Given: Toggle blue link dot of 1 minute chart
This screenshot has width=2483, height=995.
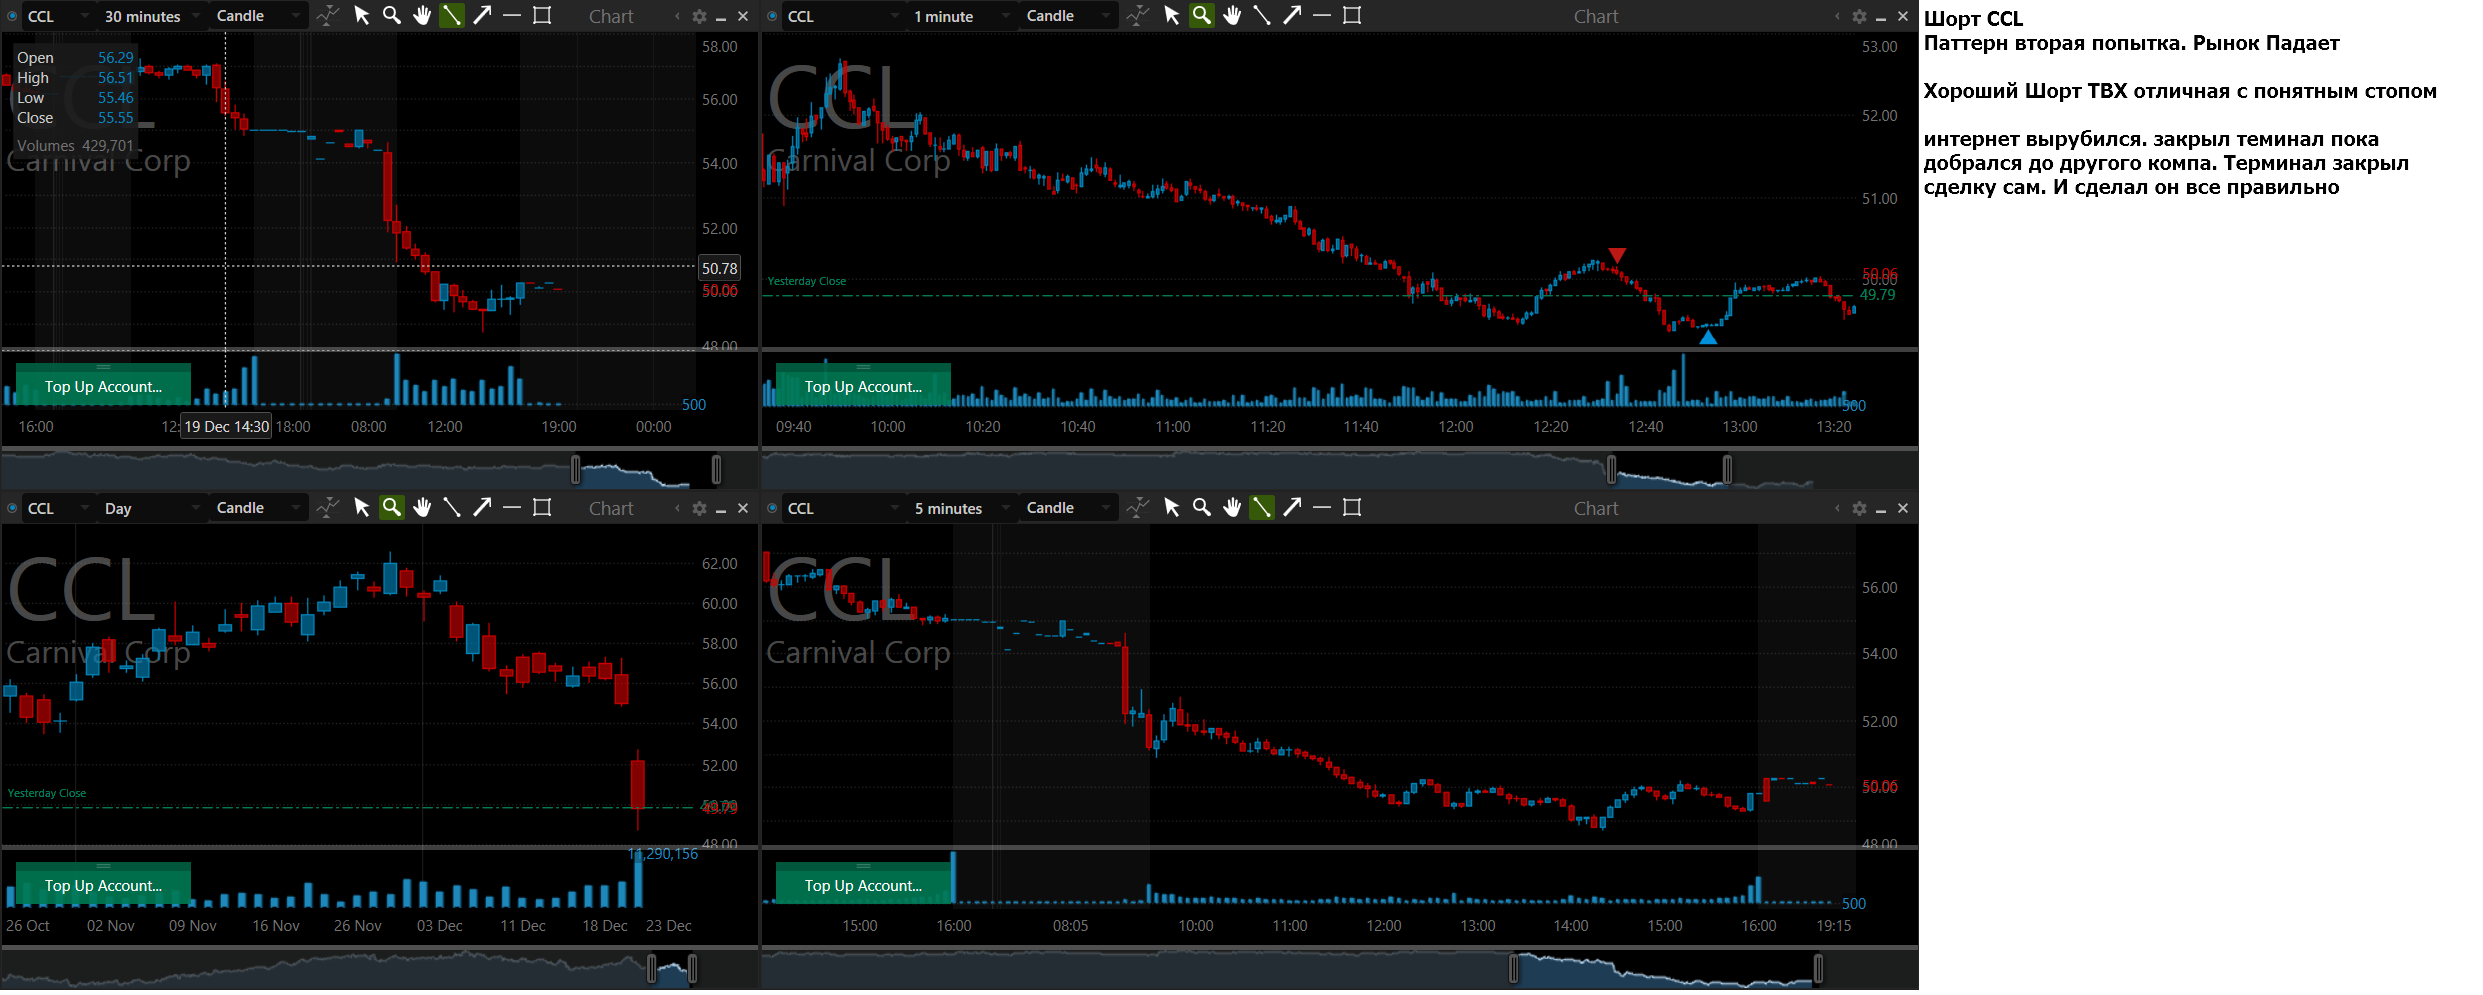Looking at the screenshot, I should 772,16.
